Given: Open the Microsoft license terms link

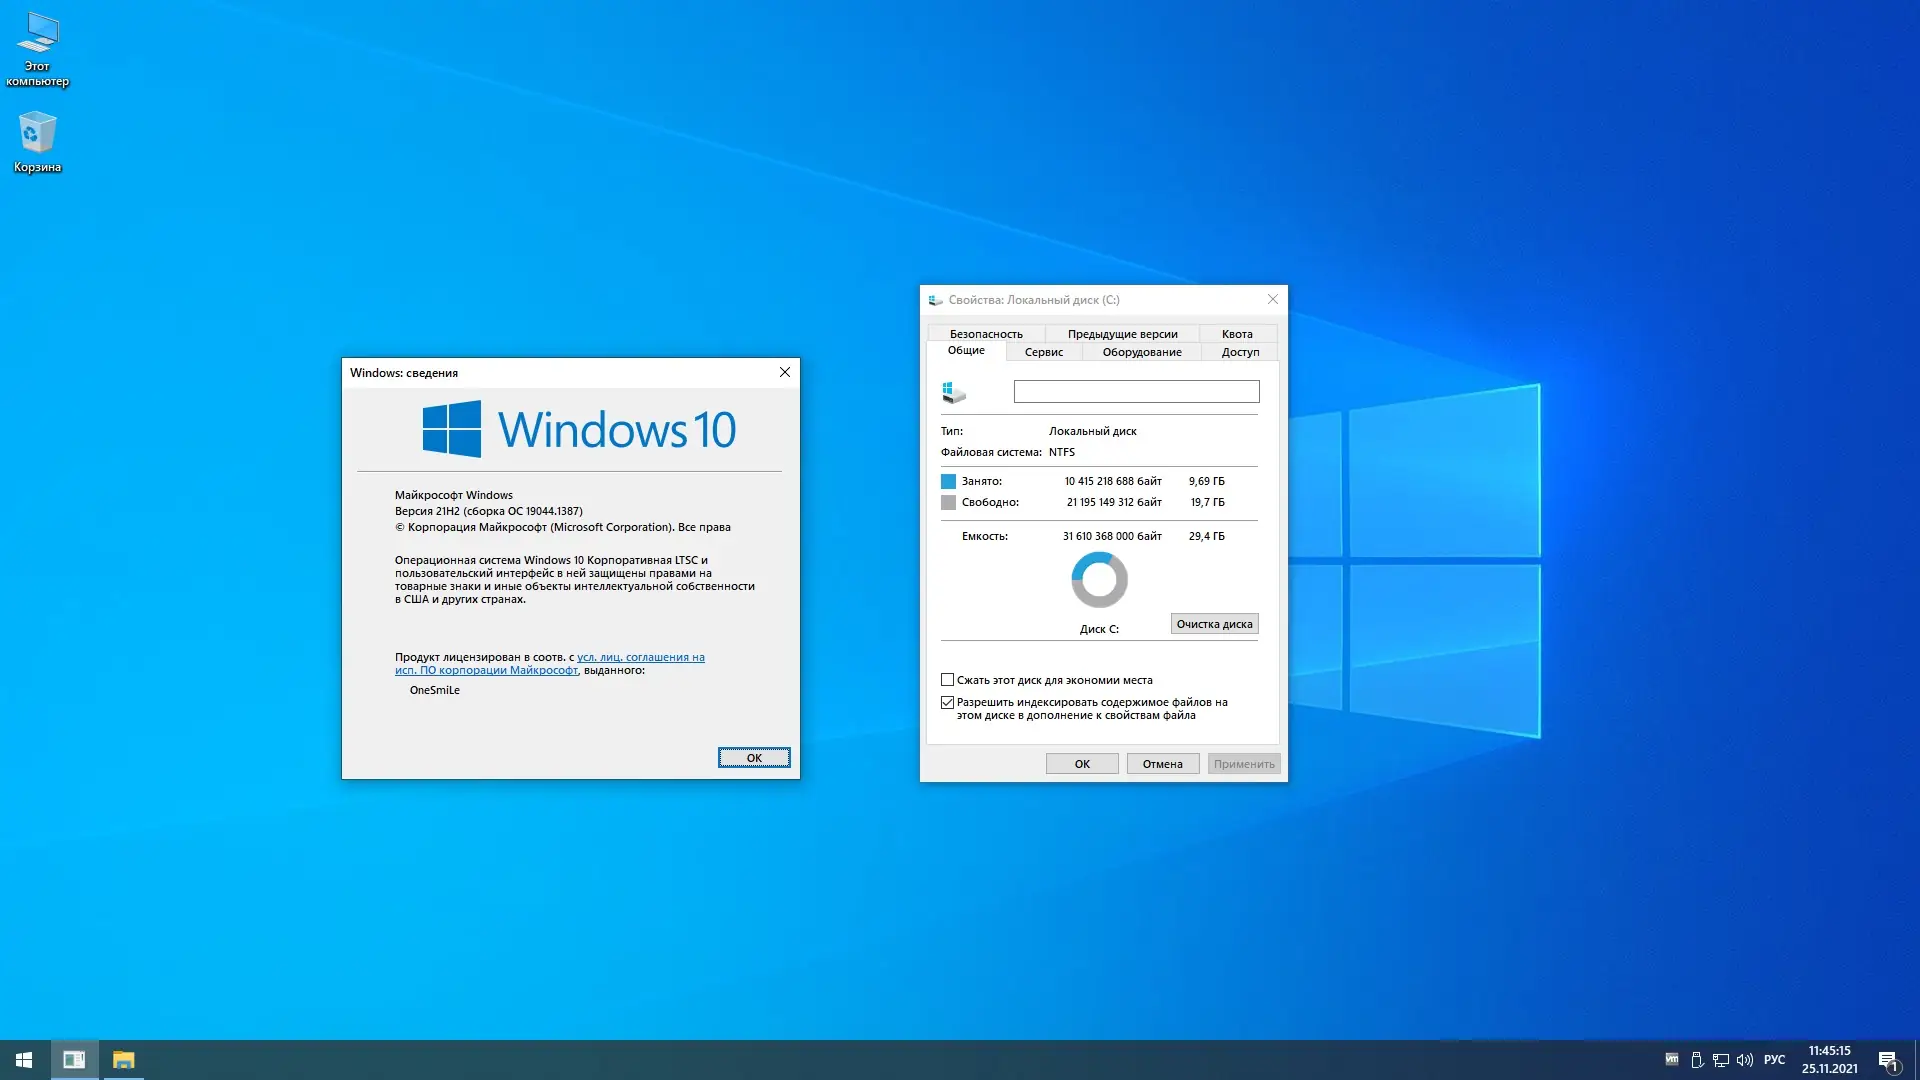Looking at the screenshot, I should pos(640,658).
